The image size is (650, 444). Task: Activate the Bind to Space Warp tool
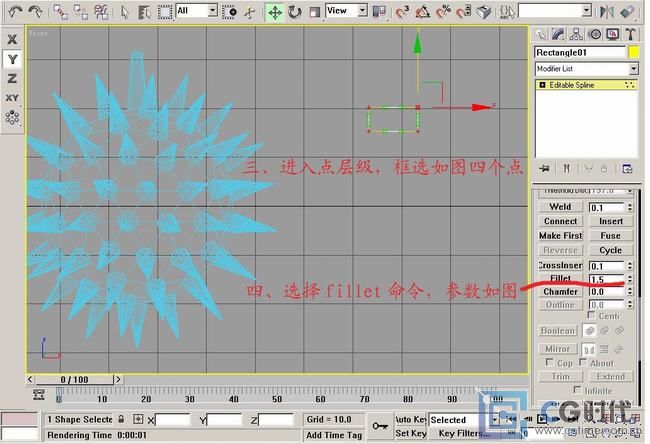[x=101, y=12]
